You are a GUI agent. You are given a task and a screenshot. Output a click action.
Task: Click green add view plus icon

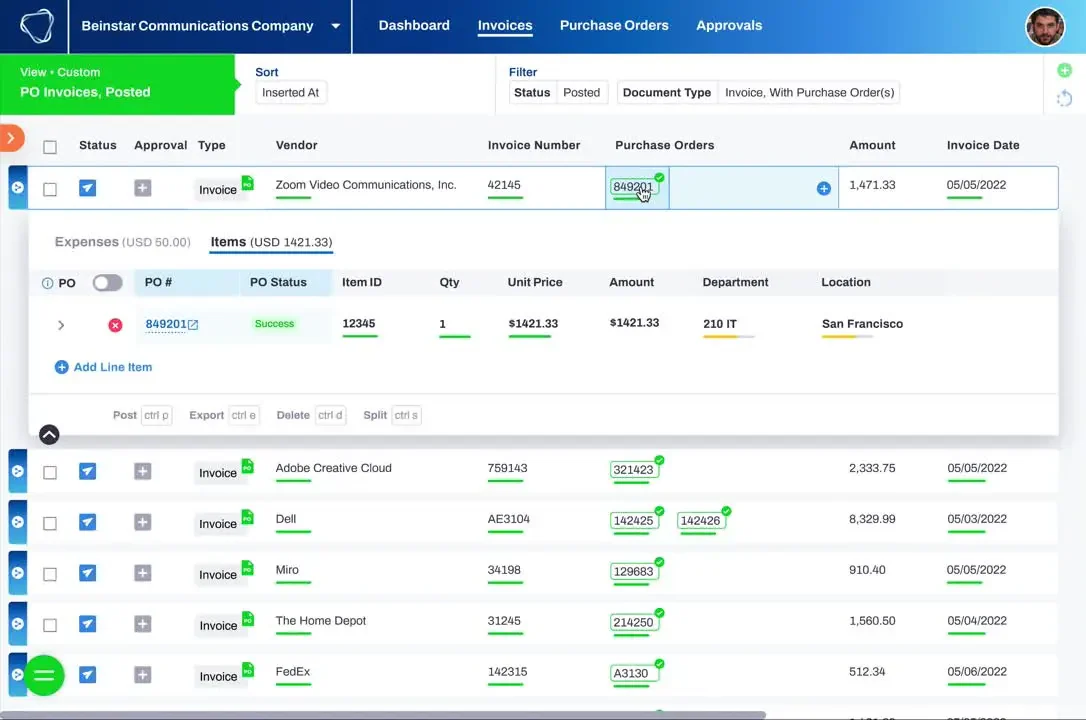point(1065,70)
